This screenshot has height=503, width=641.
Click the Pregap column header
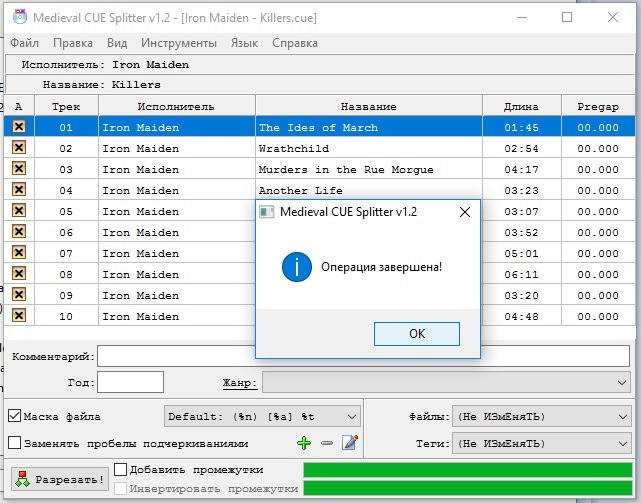[x=598, y=106]
